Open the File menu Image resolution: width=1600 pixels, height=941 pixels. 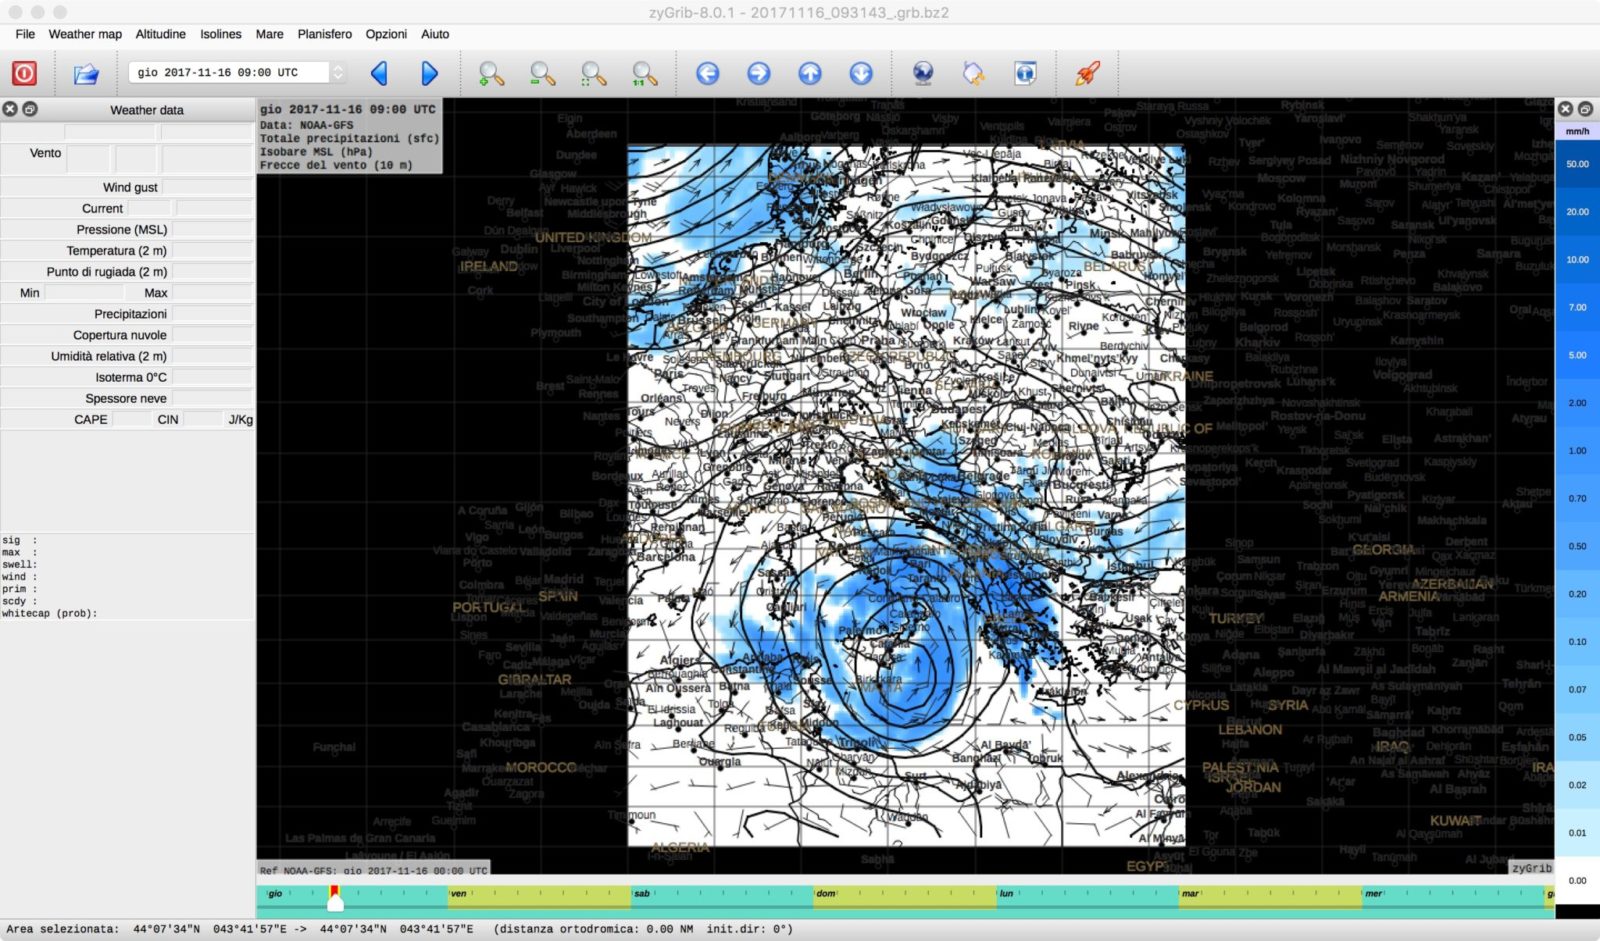(25, 34)
